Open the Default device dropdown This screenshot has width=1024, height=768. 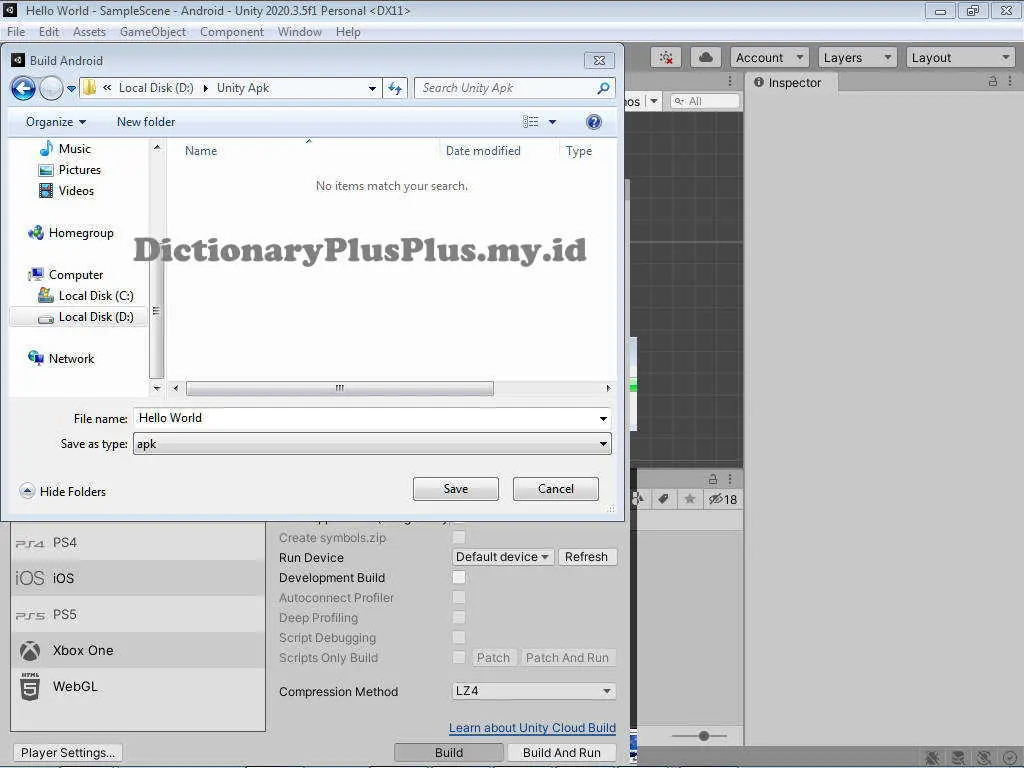[x=502, y=557]
